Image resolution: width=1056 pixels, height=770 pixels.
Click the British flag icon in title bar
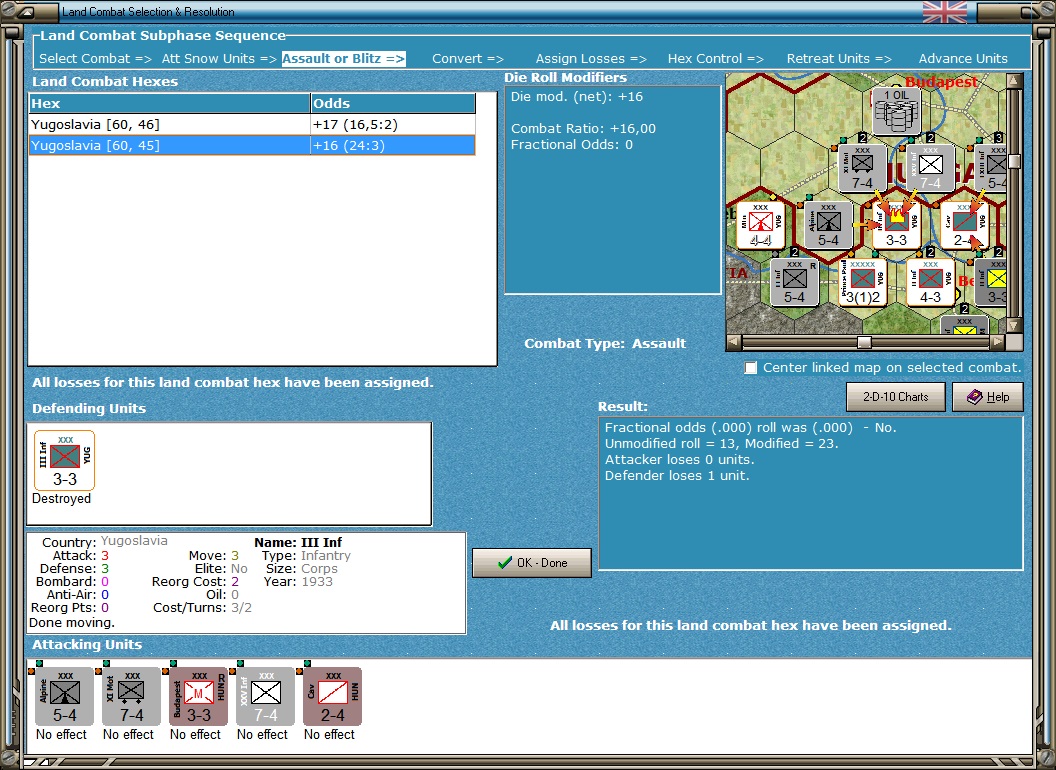coord(944,11)
